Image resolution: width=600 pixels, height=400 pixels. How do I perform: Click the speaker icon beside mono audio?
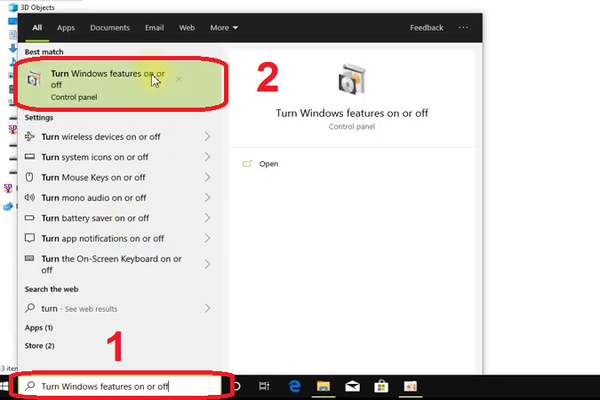[x=29, y=198]
